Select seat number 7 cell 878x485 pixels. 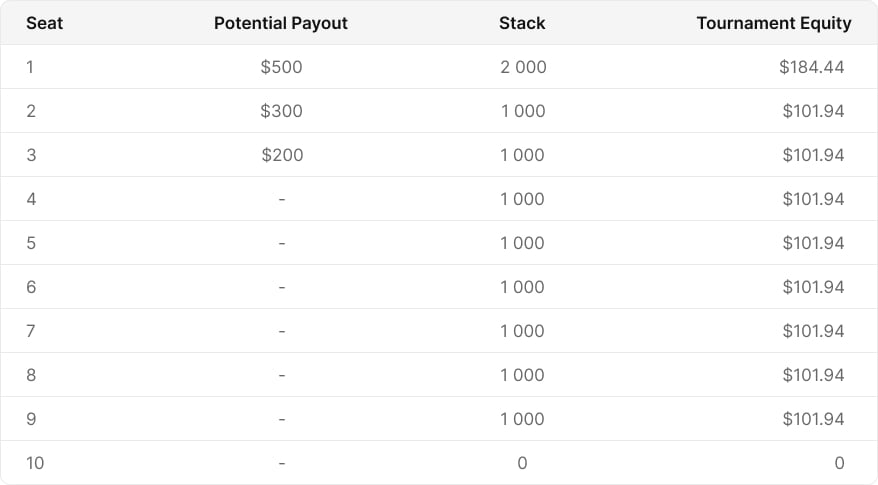(x=31, y=331)
